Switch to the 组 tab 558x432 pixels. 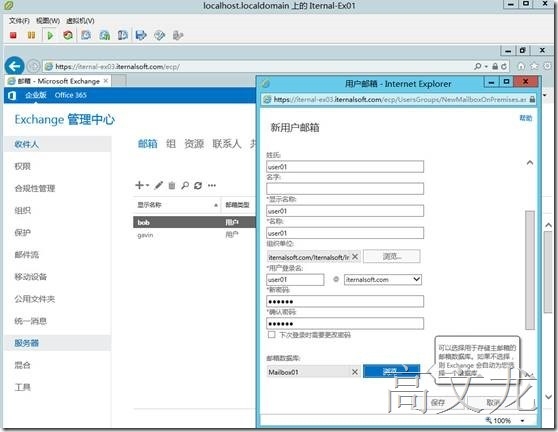pos(171,143)
